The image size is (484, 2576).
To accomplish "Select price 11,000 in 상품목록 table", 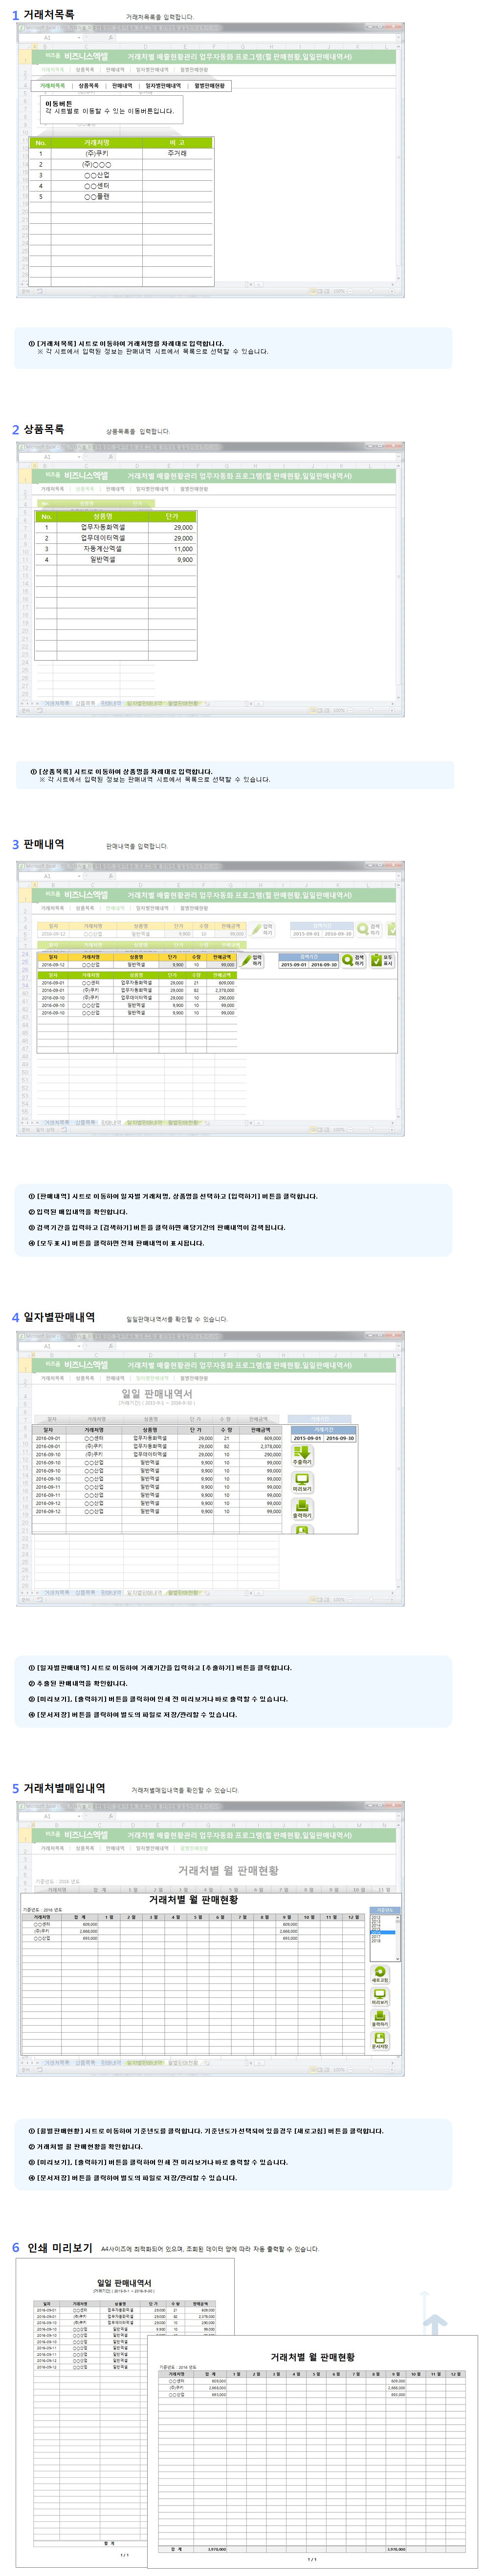I will click(172, 549).
